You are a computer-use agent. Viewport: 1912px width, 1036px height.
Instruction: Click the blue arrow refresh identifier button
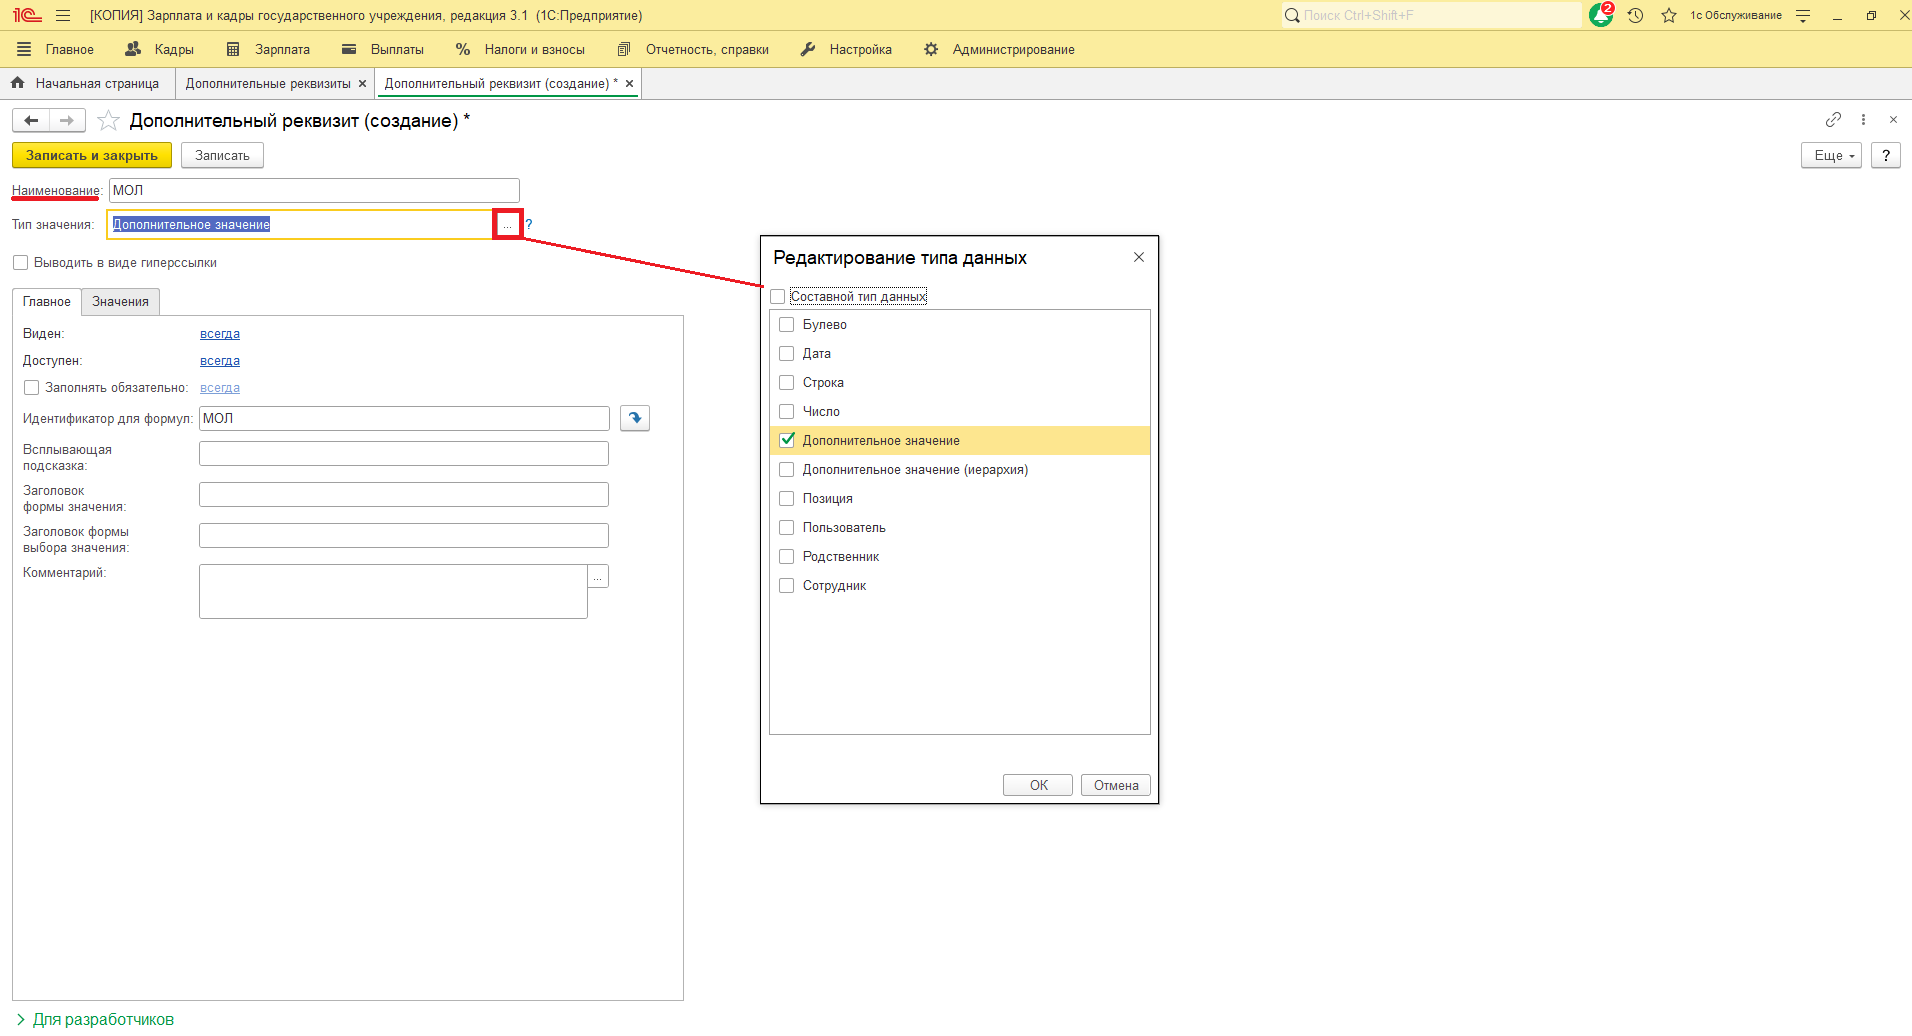(x=635, y=418)
